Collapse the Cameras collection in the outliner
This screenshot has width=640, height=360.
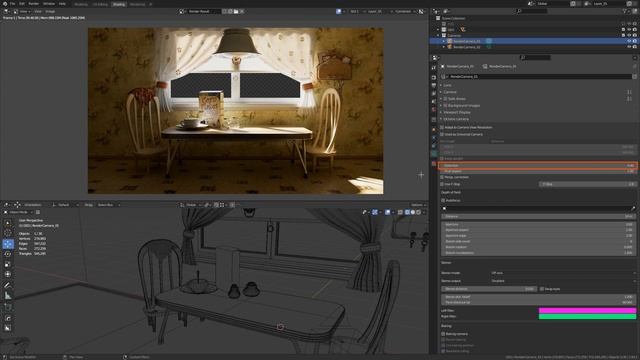(x=438, y=36)
